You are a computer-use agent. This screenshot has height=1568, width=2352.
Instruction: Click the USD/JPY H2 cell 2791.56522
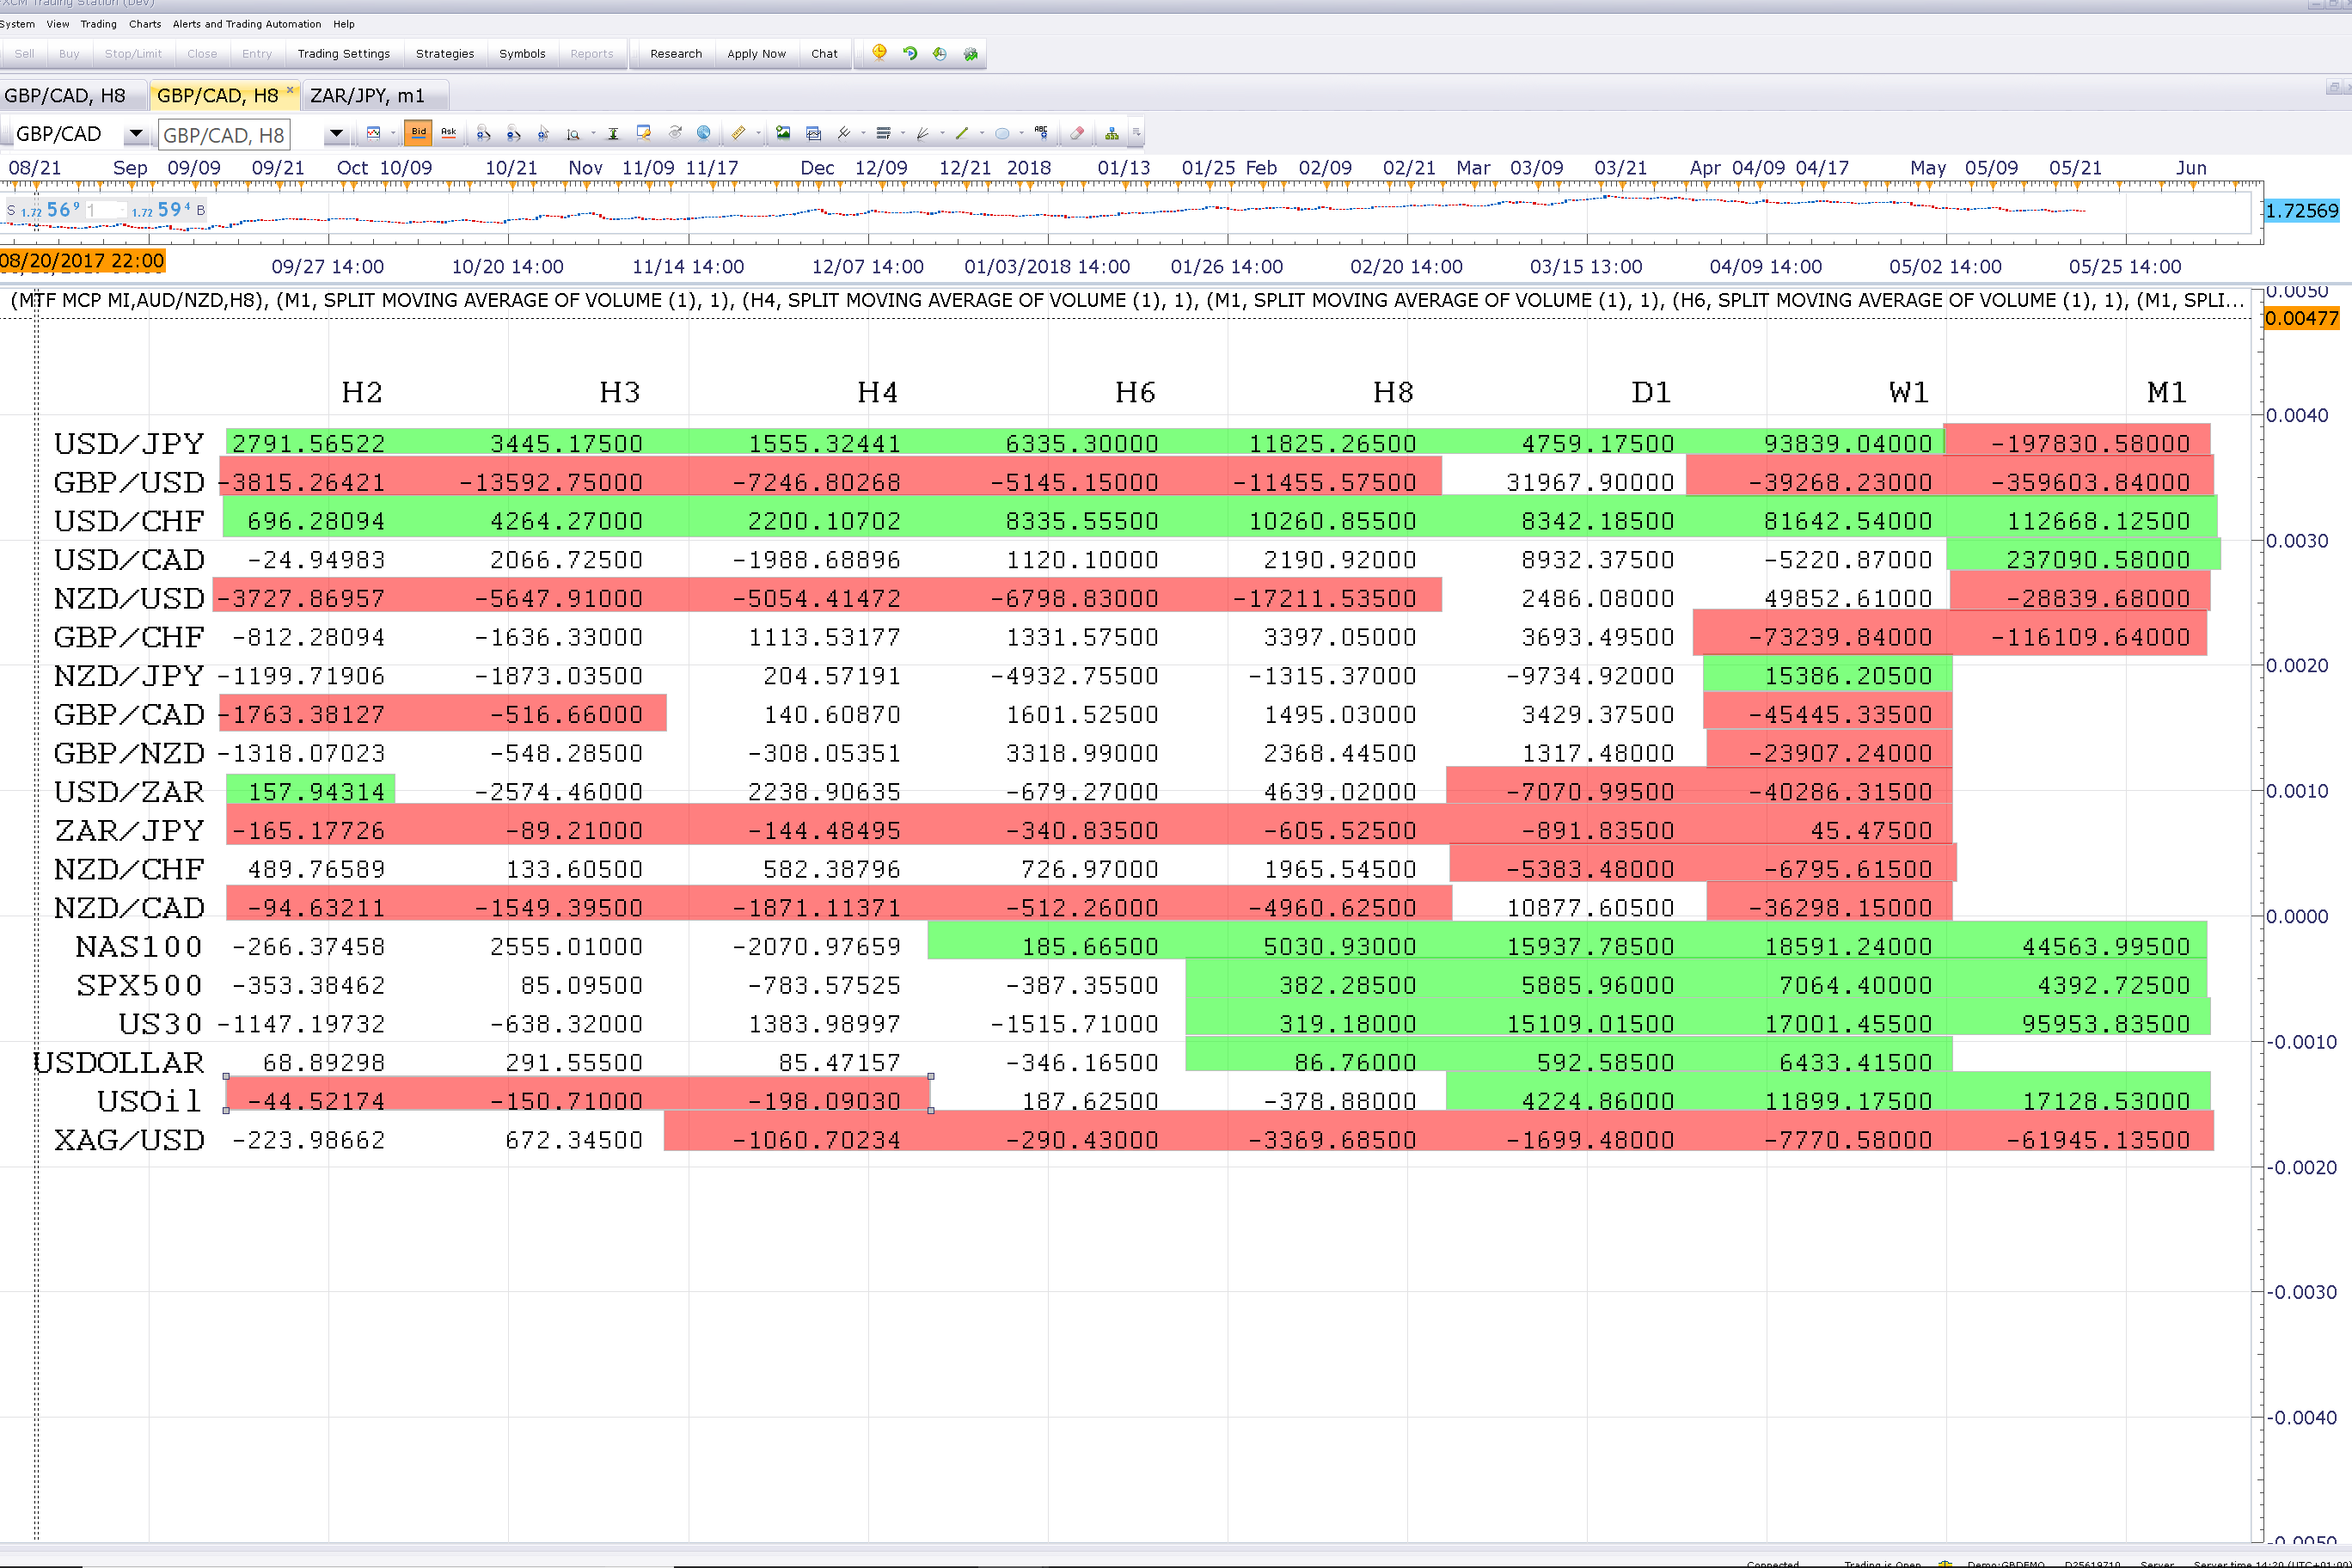(x=308, y=444)
